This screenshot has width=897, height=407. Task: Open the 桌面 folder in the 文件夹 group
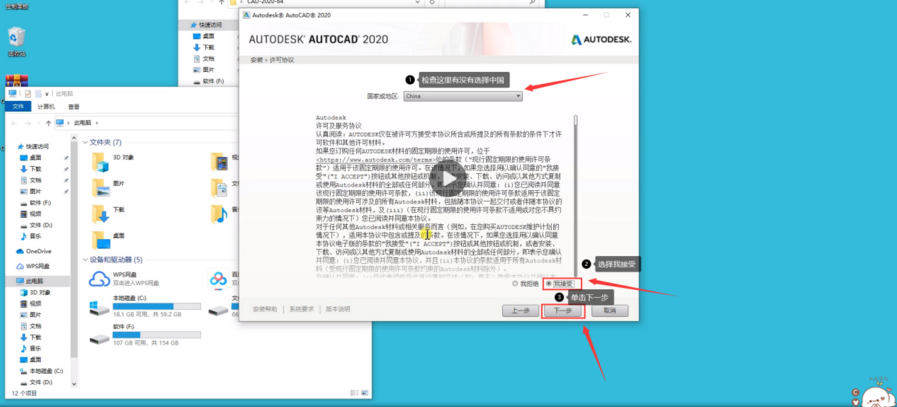click(x=109, y=239)
